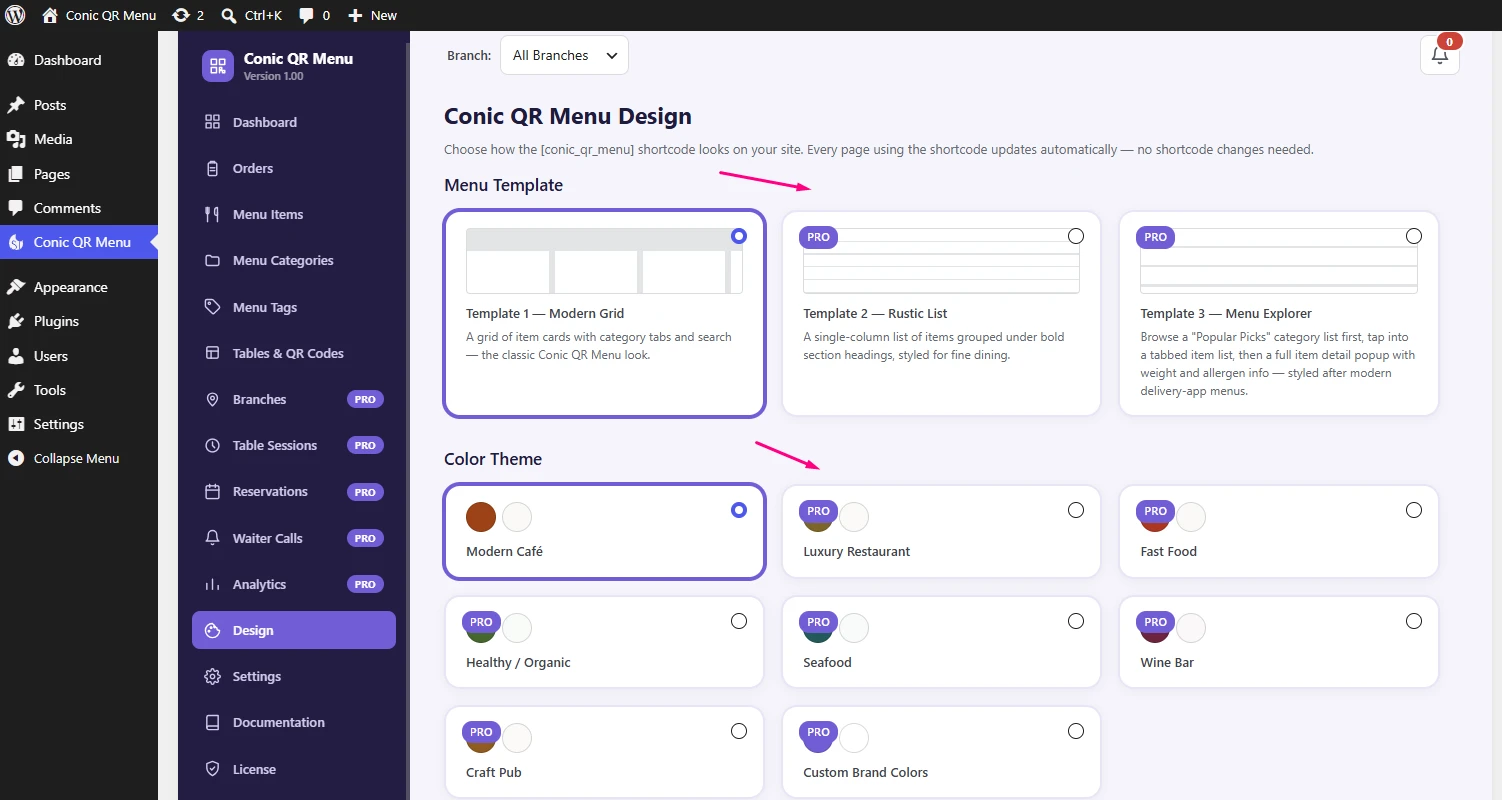Open the updates icon showing 2
This screenshot has height=800, width=1502.
pyautogui.click(x=180, y=15)
